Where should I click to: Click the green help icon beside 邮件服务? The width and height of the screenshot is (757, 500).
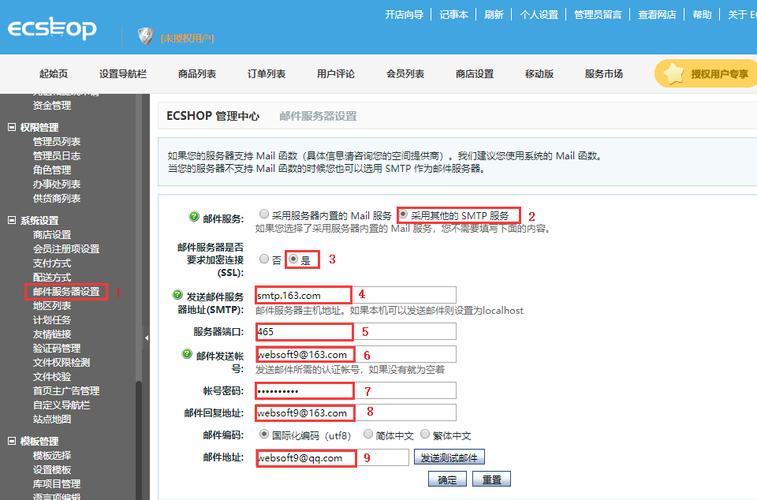point(194,217)
